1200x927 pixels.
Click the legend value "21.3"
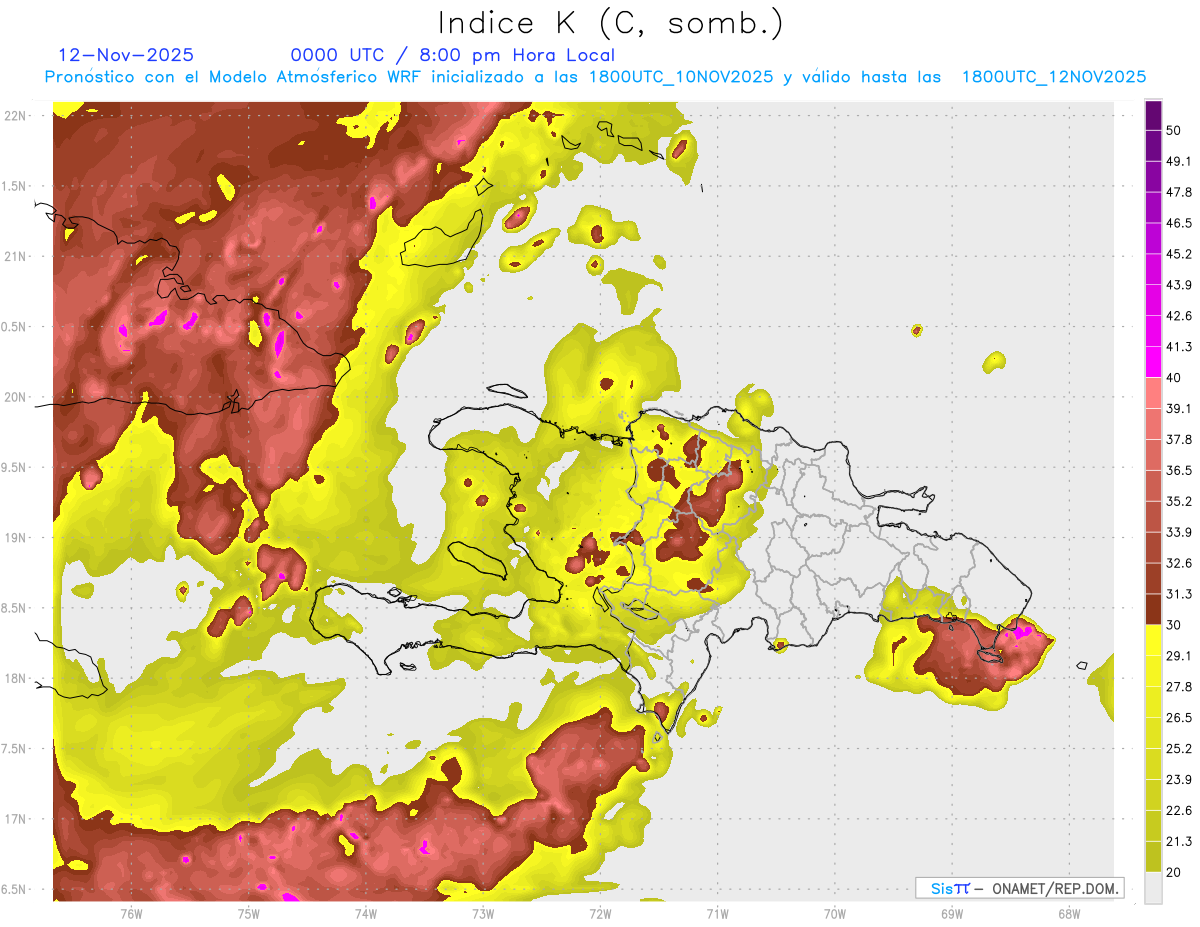(1180, 842)
